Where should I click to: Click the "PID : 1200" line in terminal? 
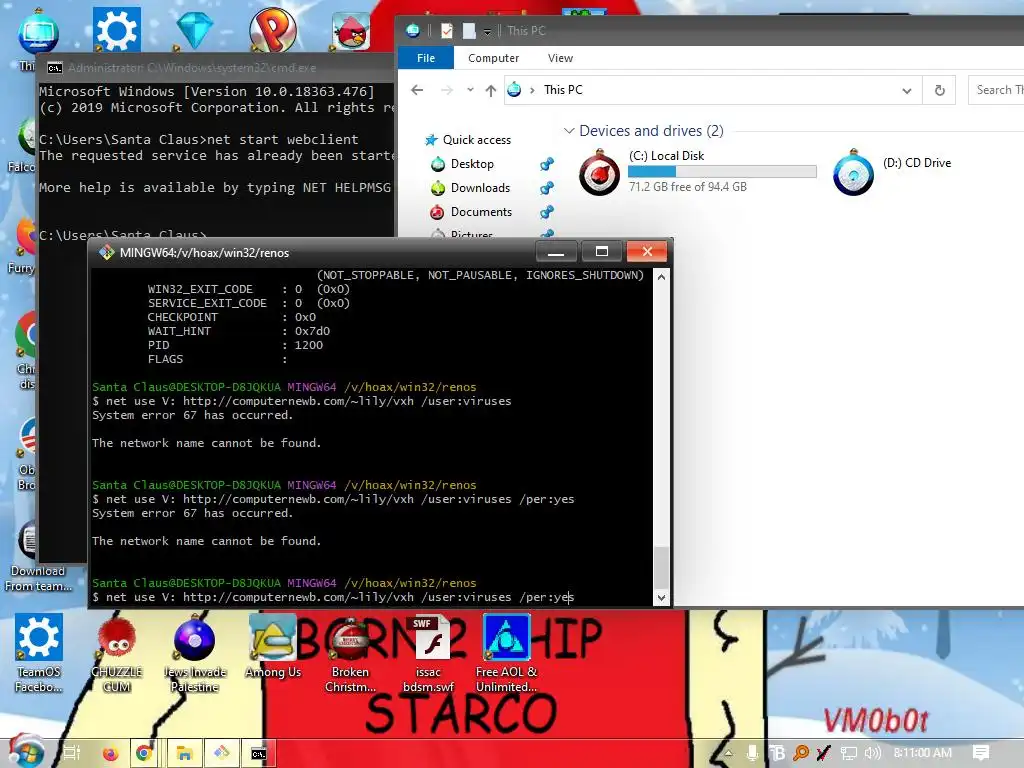(x=235, y=345)
